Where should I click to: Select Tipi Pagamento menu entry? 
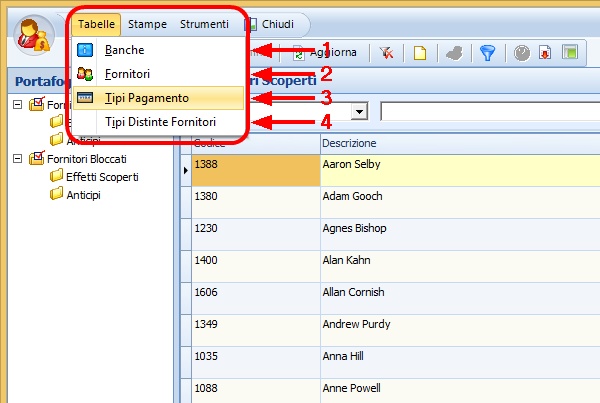146,98
